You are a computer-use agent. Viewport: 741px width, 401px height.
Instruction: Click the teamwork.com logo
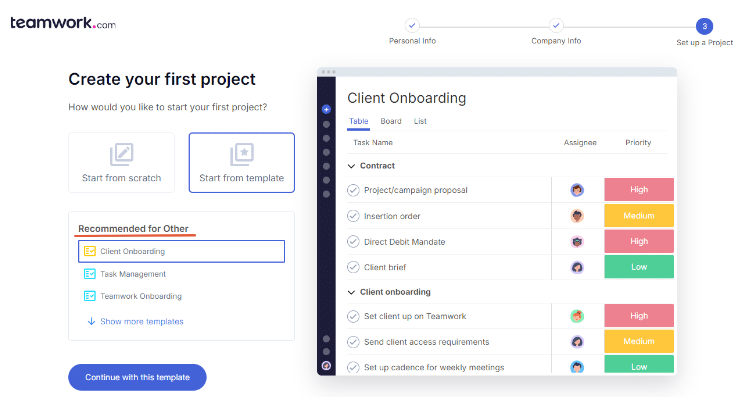[x=63, y=23]
